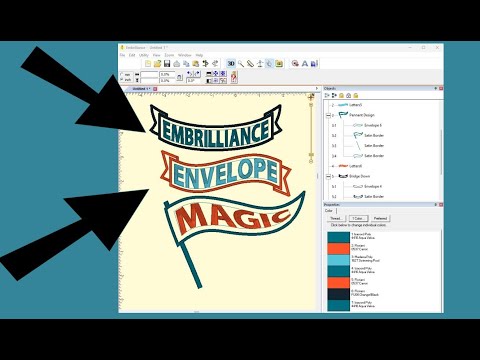Select Satin Border item 3.4
Viewport: 480px width, 360px height.
[374, 156]
